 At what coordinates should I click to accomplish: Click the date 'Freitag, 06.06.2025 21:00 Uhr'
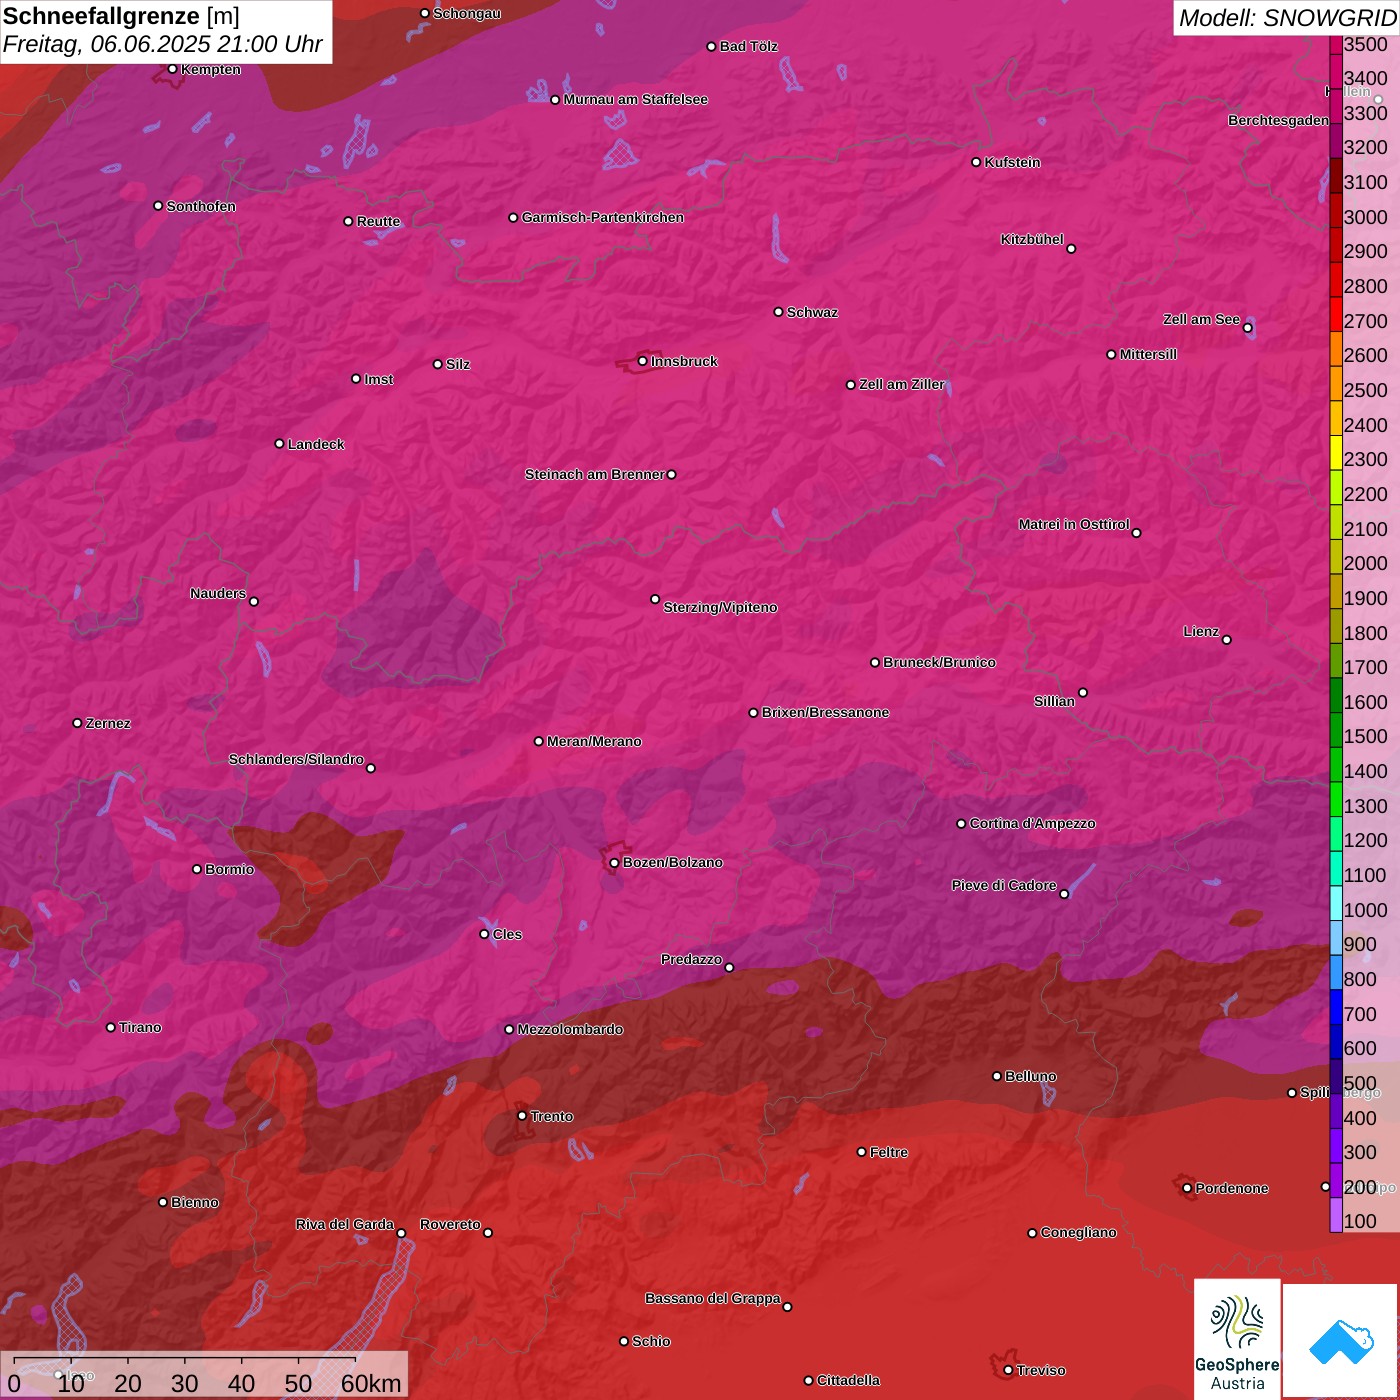(x=163, y=45)
